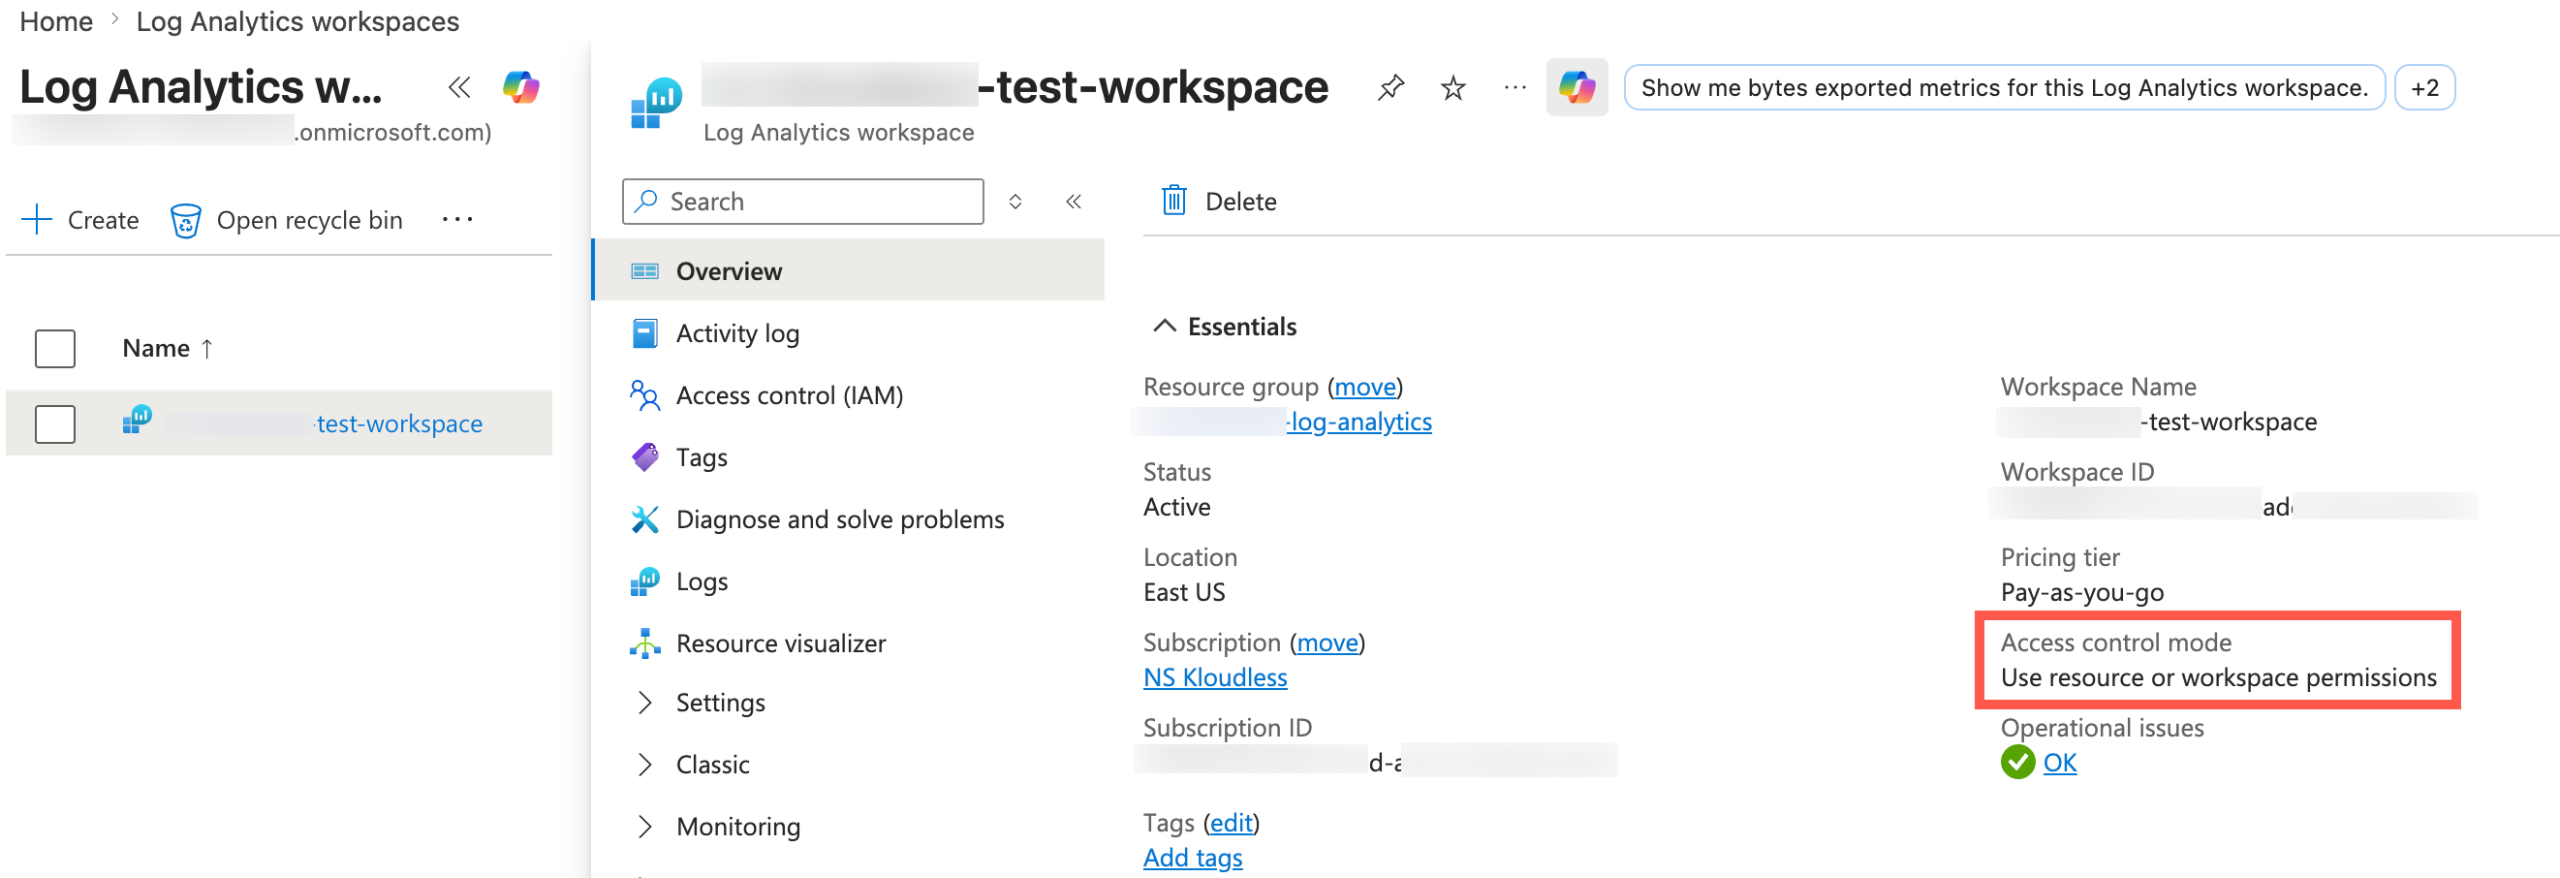Click the OK operational issues link
This screenshot has width=2560, height=878.
coord(2059,762)
